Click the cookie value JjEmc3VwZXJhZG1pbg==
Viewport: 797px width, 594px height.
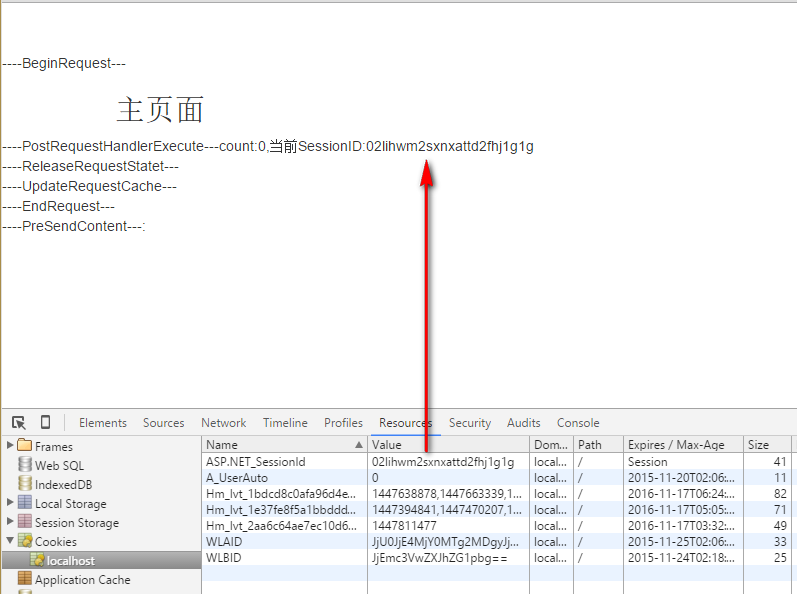pyautogui.click(x=439, y=558)
